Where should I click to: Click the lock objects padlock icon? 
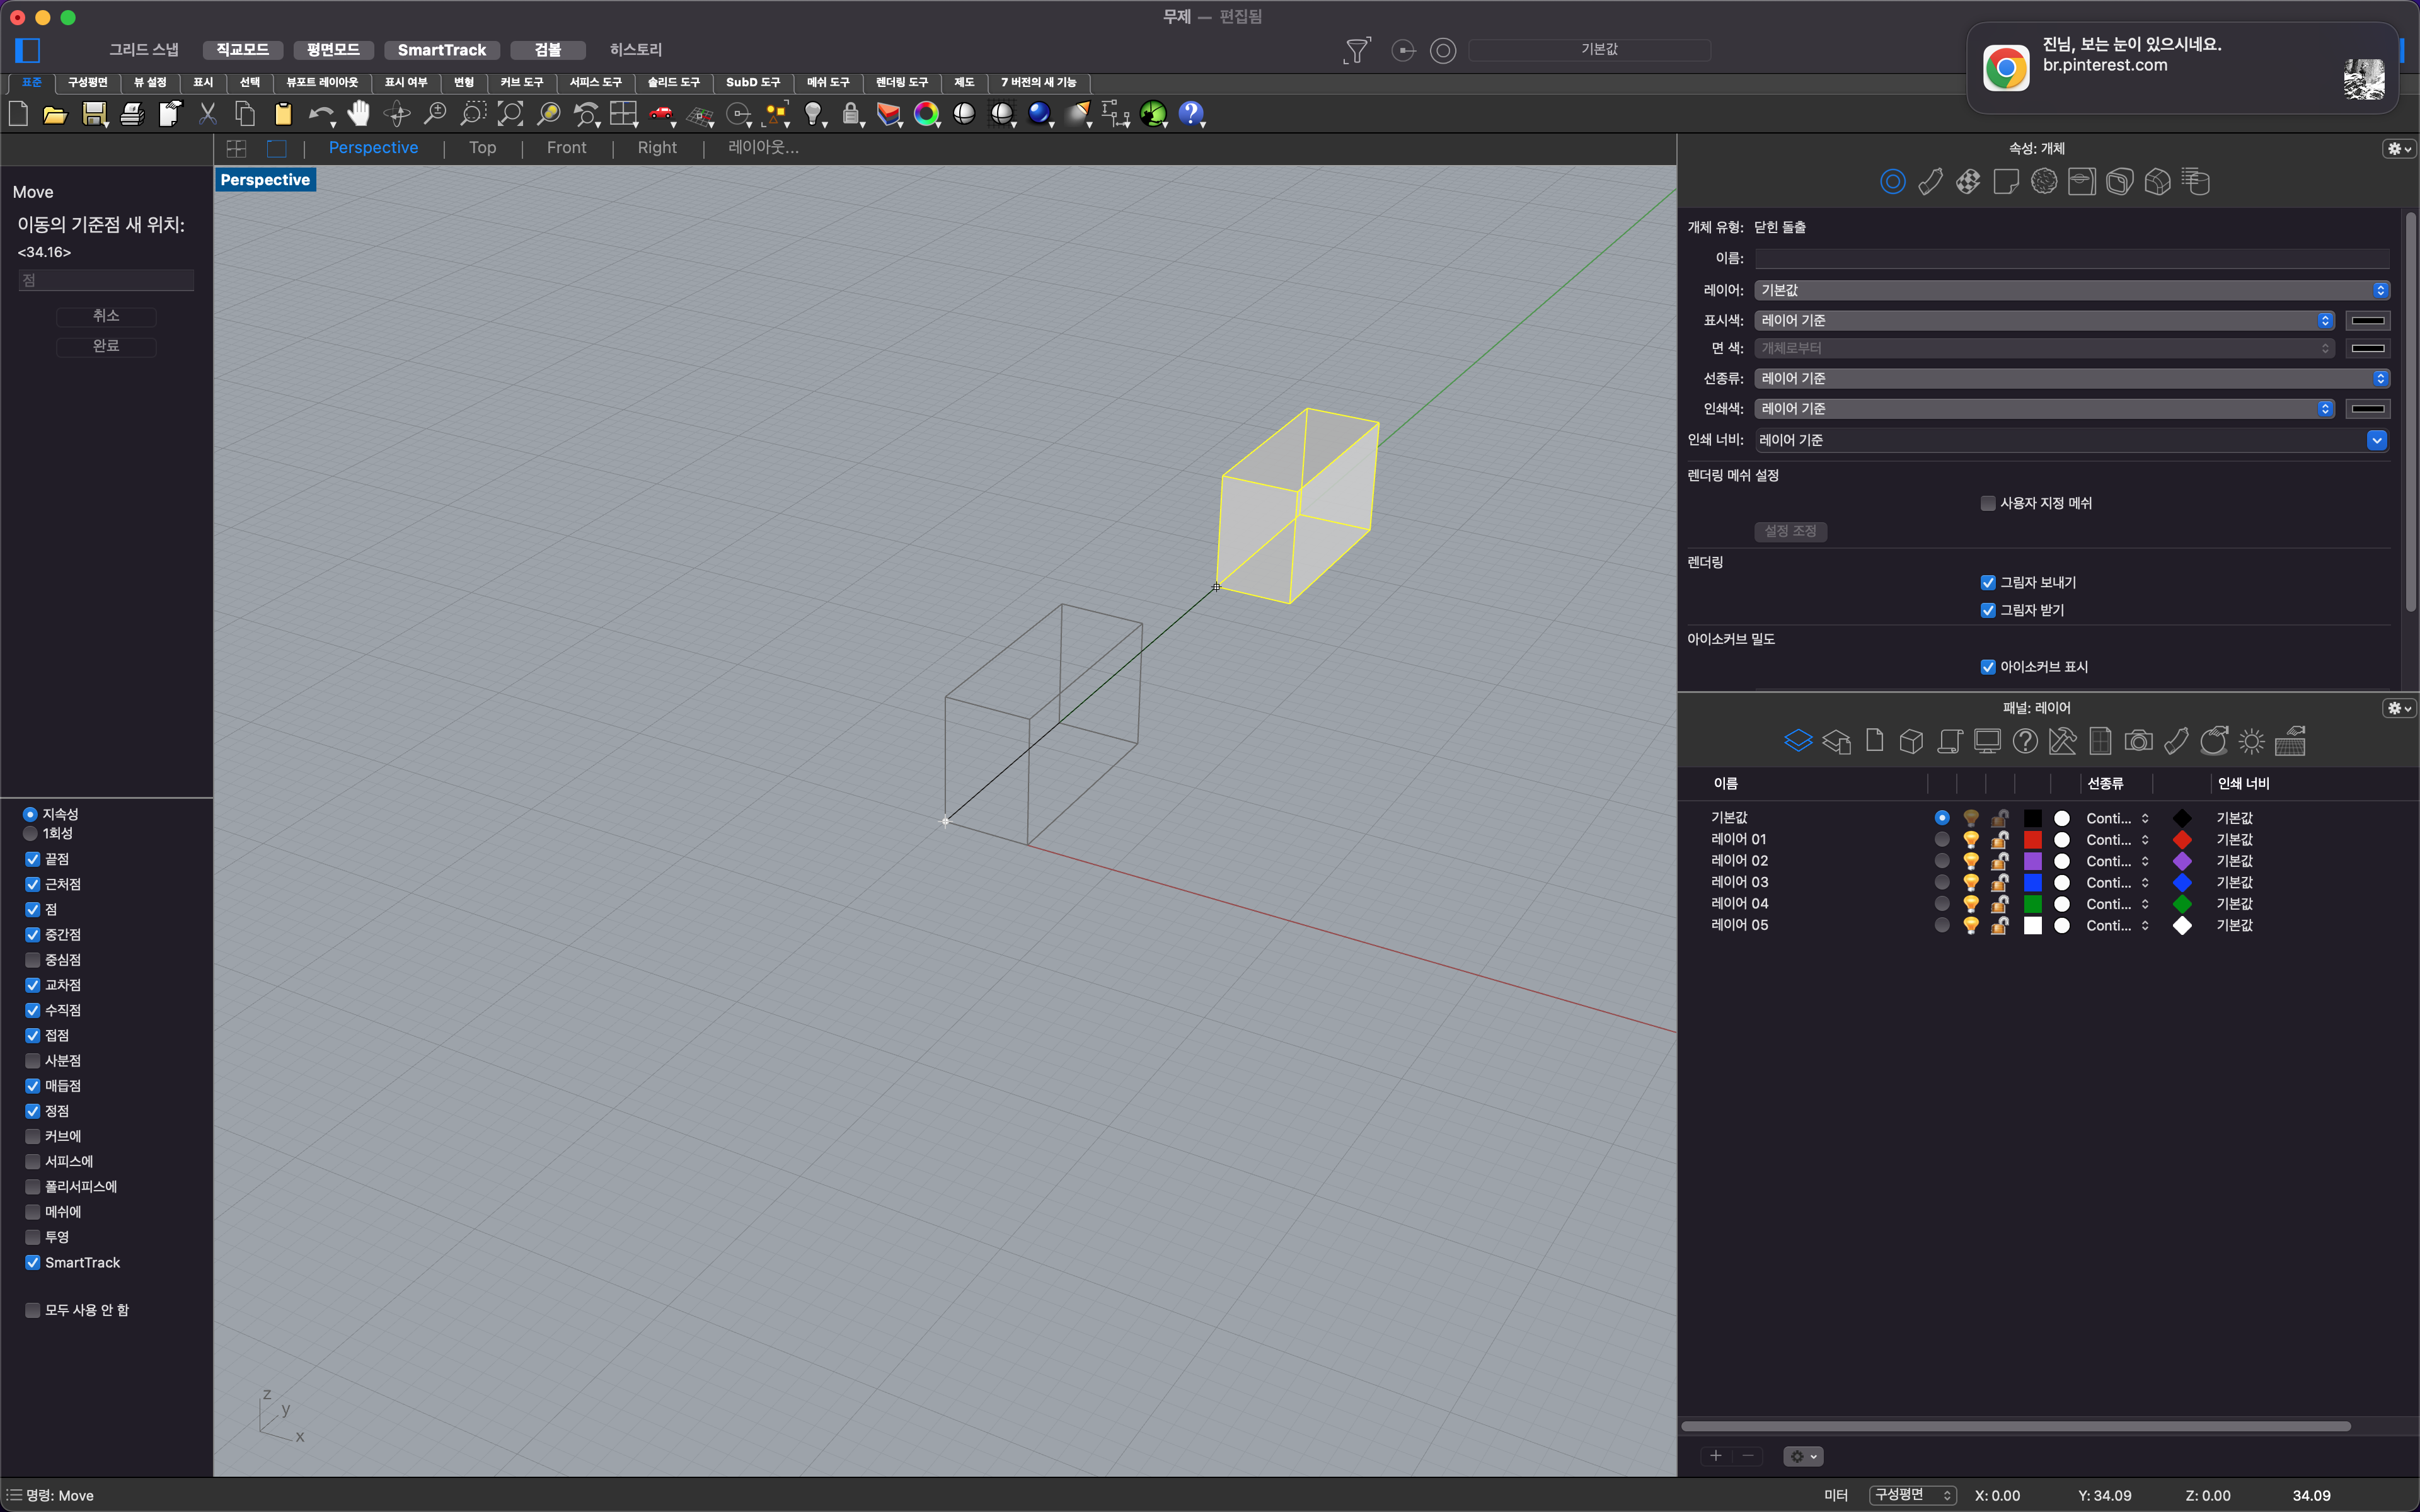coord(851,114)
